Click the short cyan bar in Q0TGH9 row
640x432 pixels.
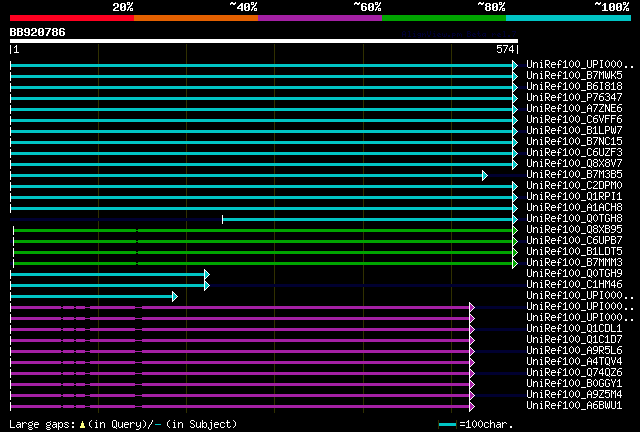click(107, 274)
